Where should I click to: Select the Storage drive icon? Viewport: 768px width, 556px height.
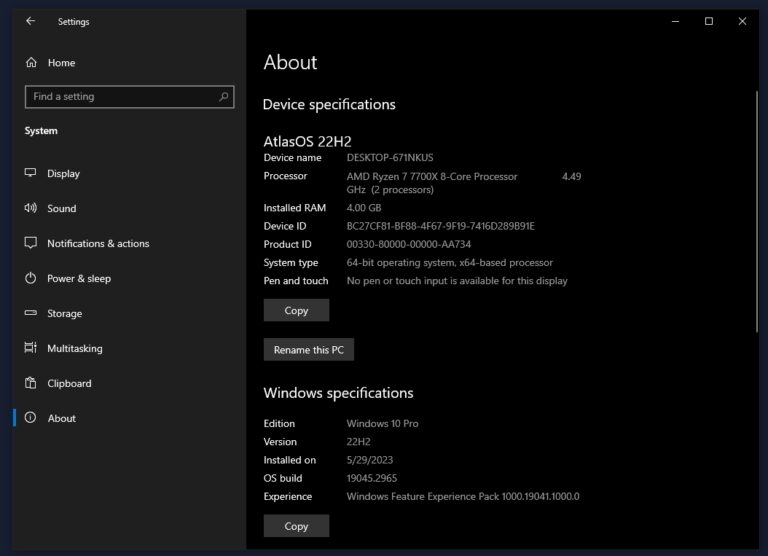30,313
